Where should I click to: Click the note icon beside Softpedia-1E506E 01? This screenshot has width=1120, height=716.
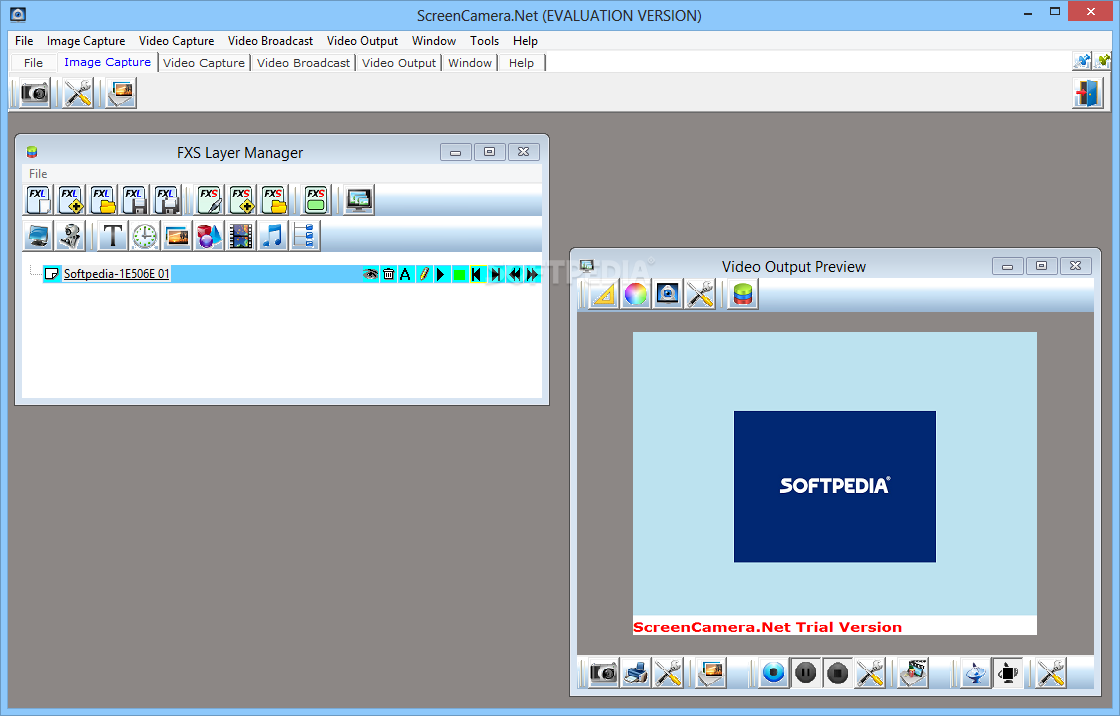(51, 274)
